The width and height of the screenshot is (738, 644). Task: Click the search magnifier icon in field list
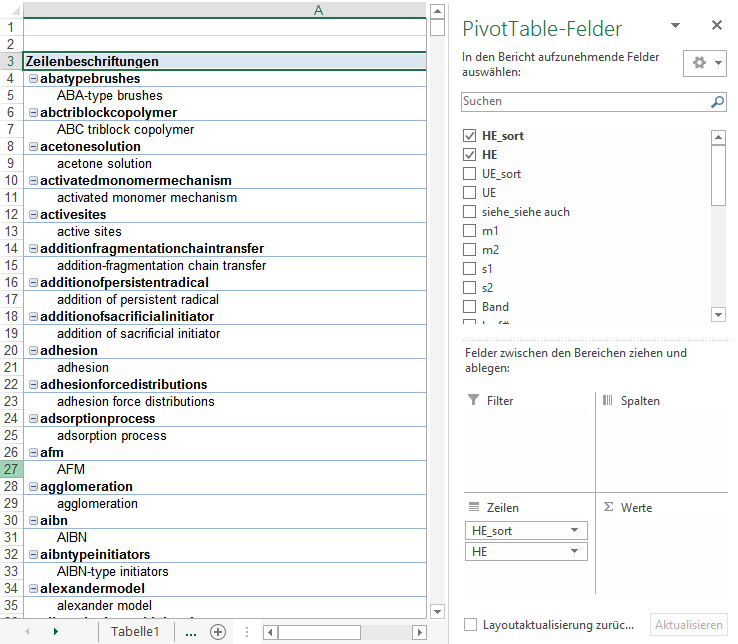(717, 102)
